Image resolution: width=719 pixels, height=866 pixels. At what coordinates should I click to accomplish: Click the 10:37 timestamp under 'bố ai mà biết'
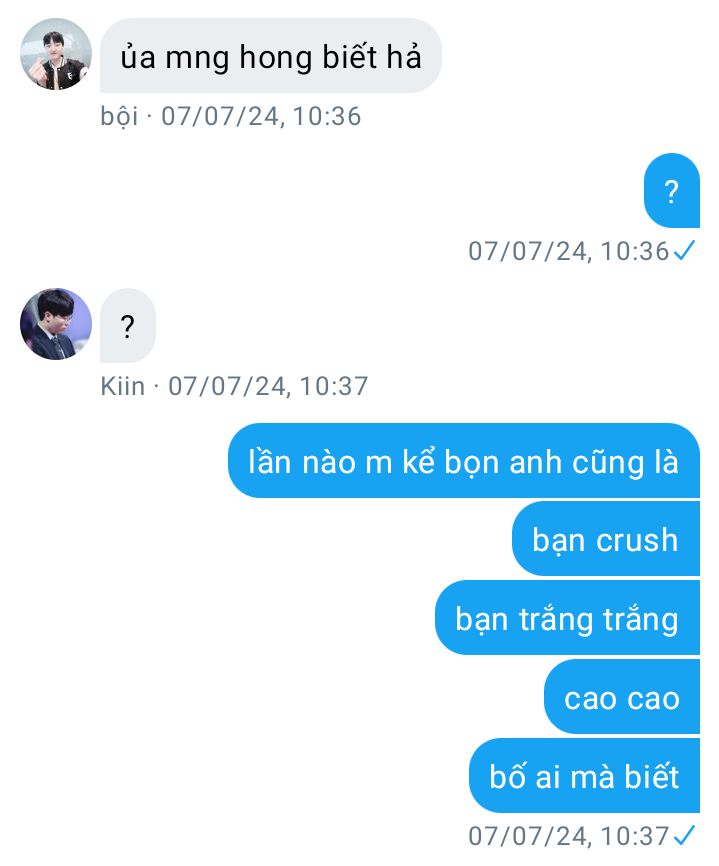(x=569, y=836)
